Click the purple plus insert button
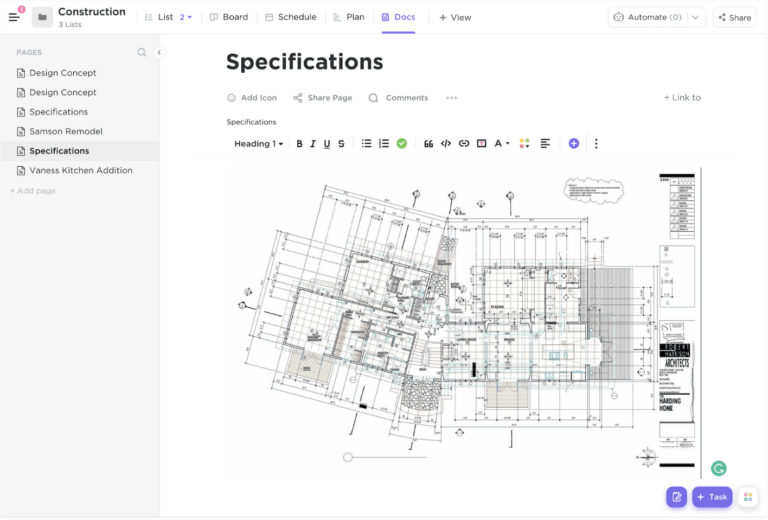The width and height of the screenshot is (768, 520). pyautogui.click(x=574, y=144)
